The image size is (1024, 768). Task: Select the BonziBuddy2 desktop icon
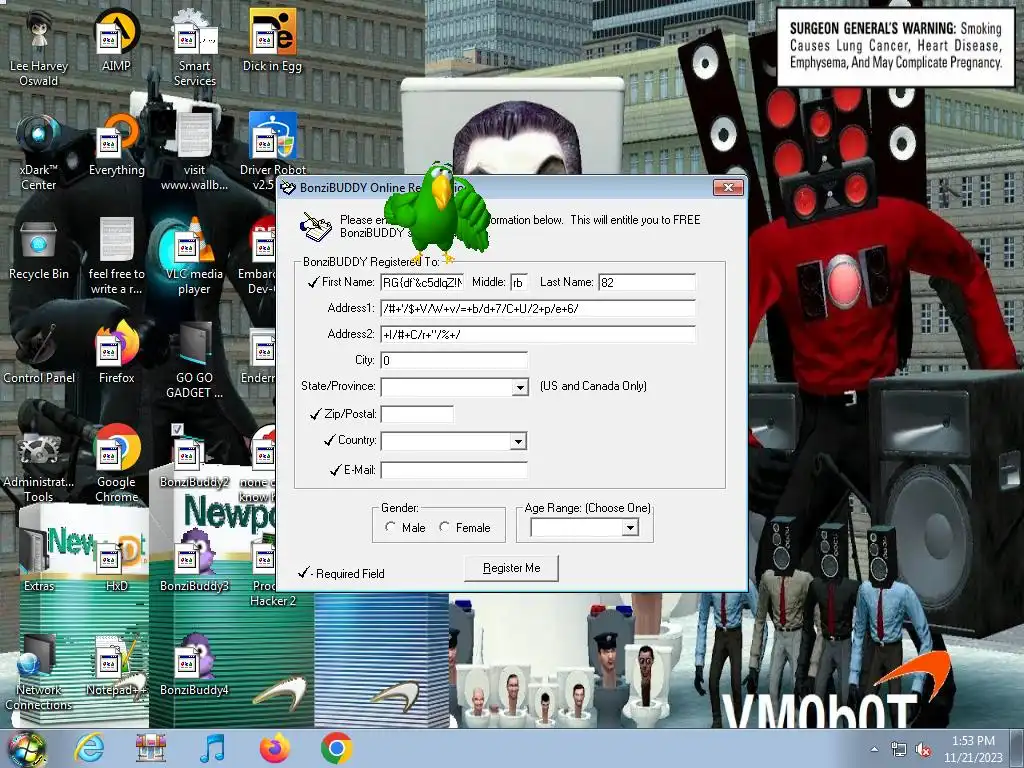pyautogui.click(x=195, y=456)
